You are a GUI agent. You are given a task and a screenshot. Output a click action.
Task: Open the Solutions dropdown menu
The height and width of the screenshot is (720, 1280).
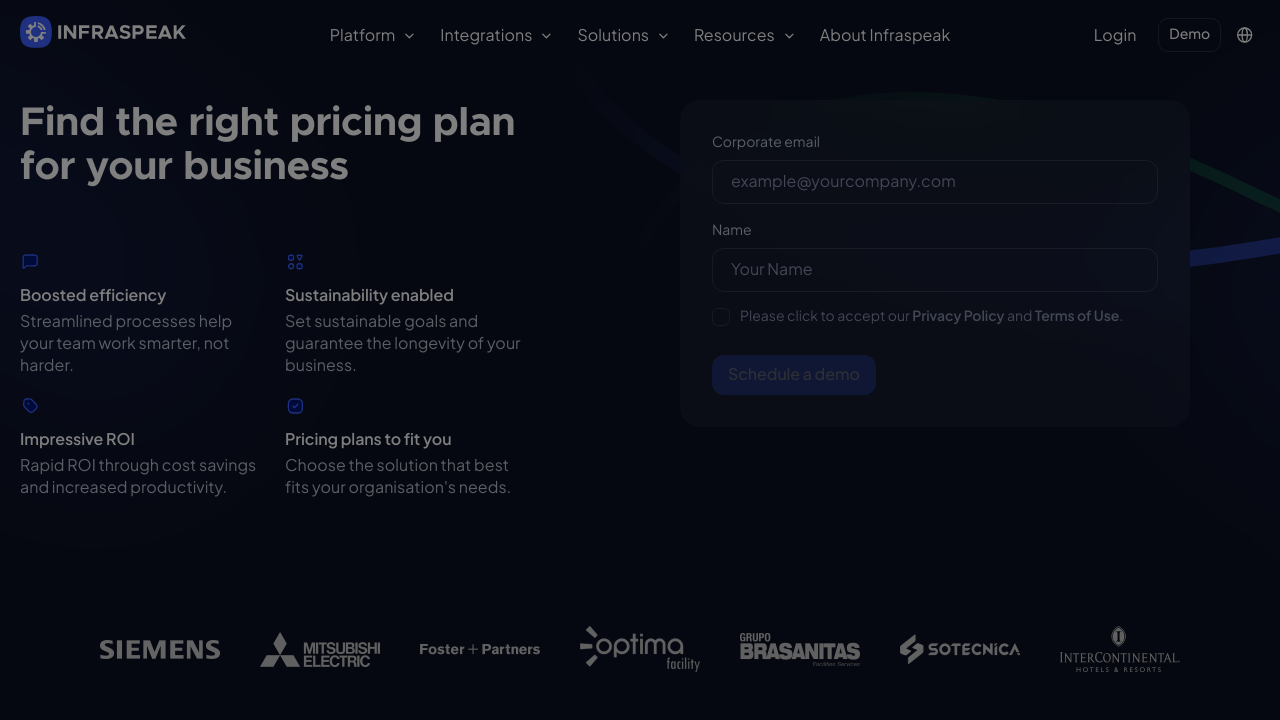[622, 36]
